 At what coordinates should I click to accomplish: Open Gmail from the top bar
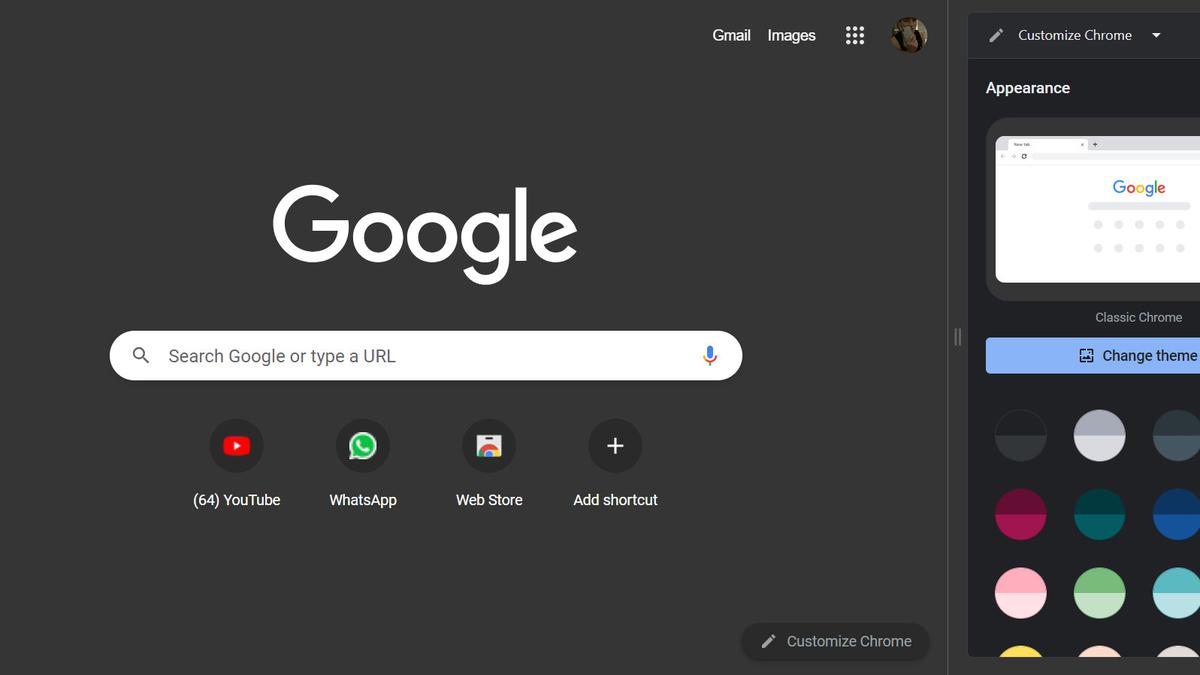tap(731, 34)
